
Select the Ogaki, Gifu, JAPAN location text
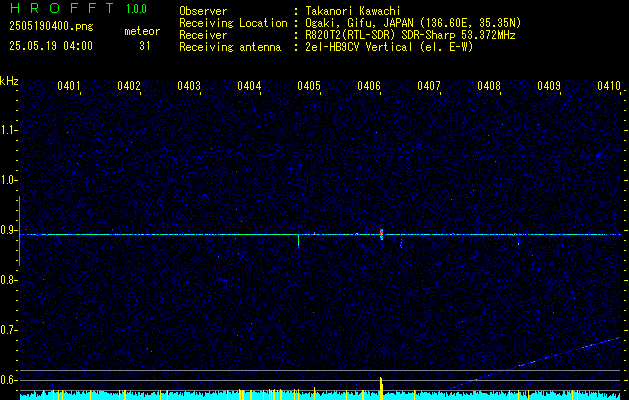(x=413, y=23)
